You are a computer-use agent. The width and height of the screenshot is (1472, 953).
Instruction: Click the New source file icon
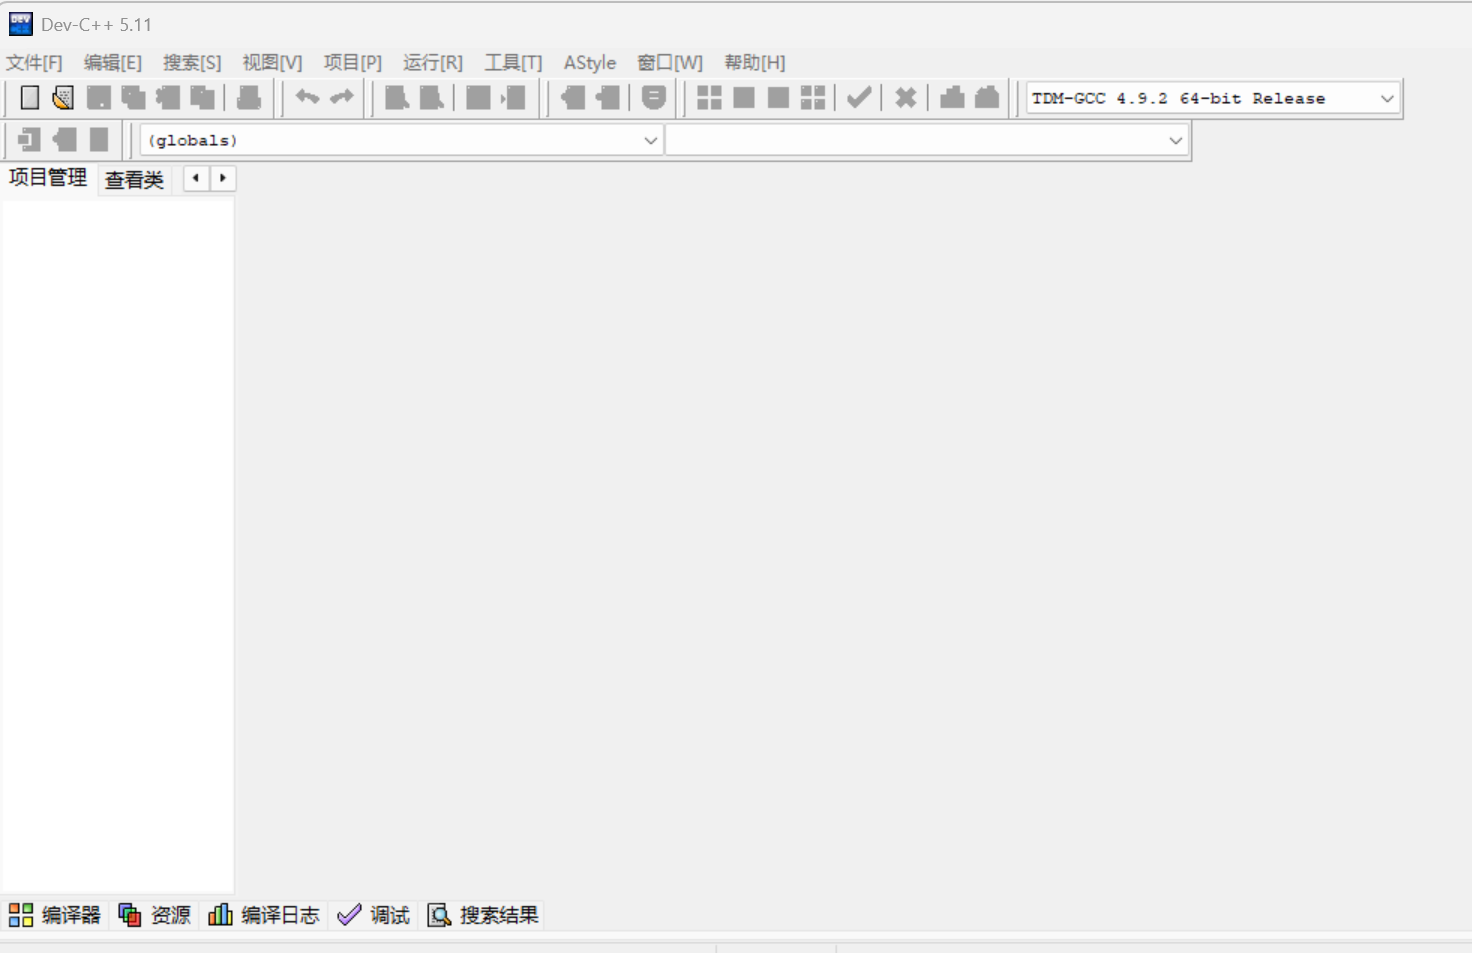point(30,98)
